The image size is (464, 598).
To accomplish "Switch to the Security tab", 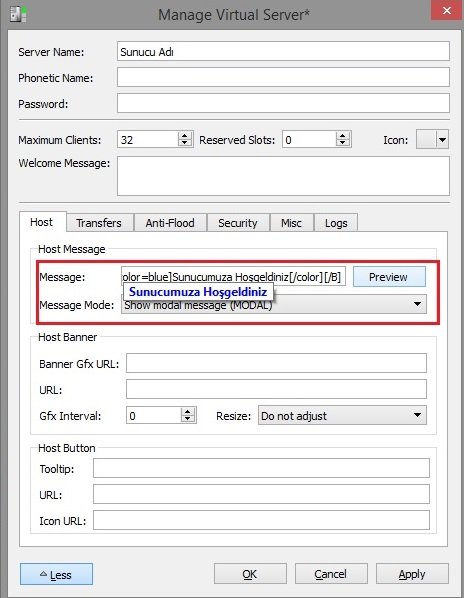I will tap(238, 223).
